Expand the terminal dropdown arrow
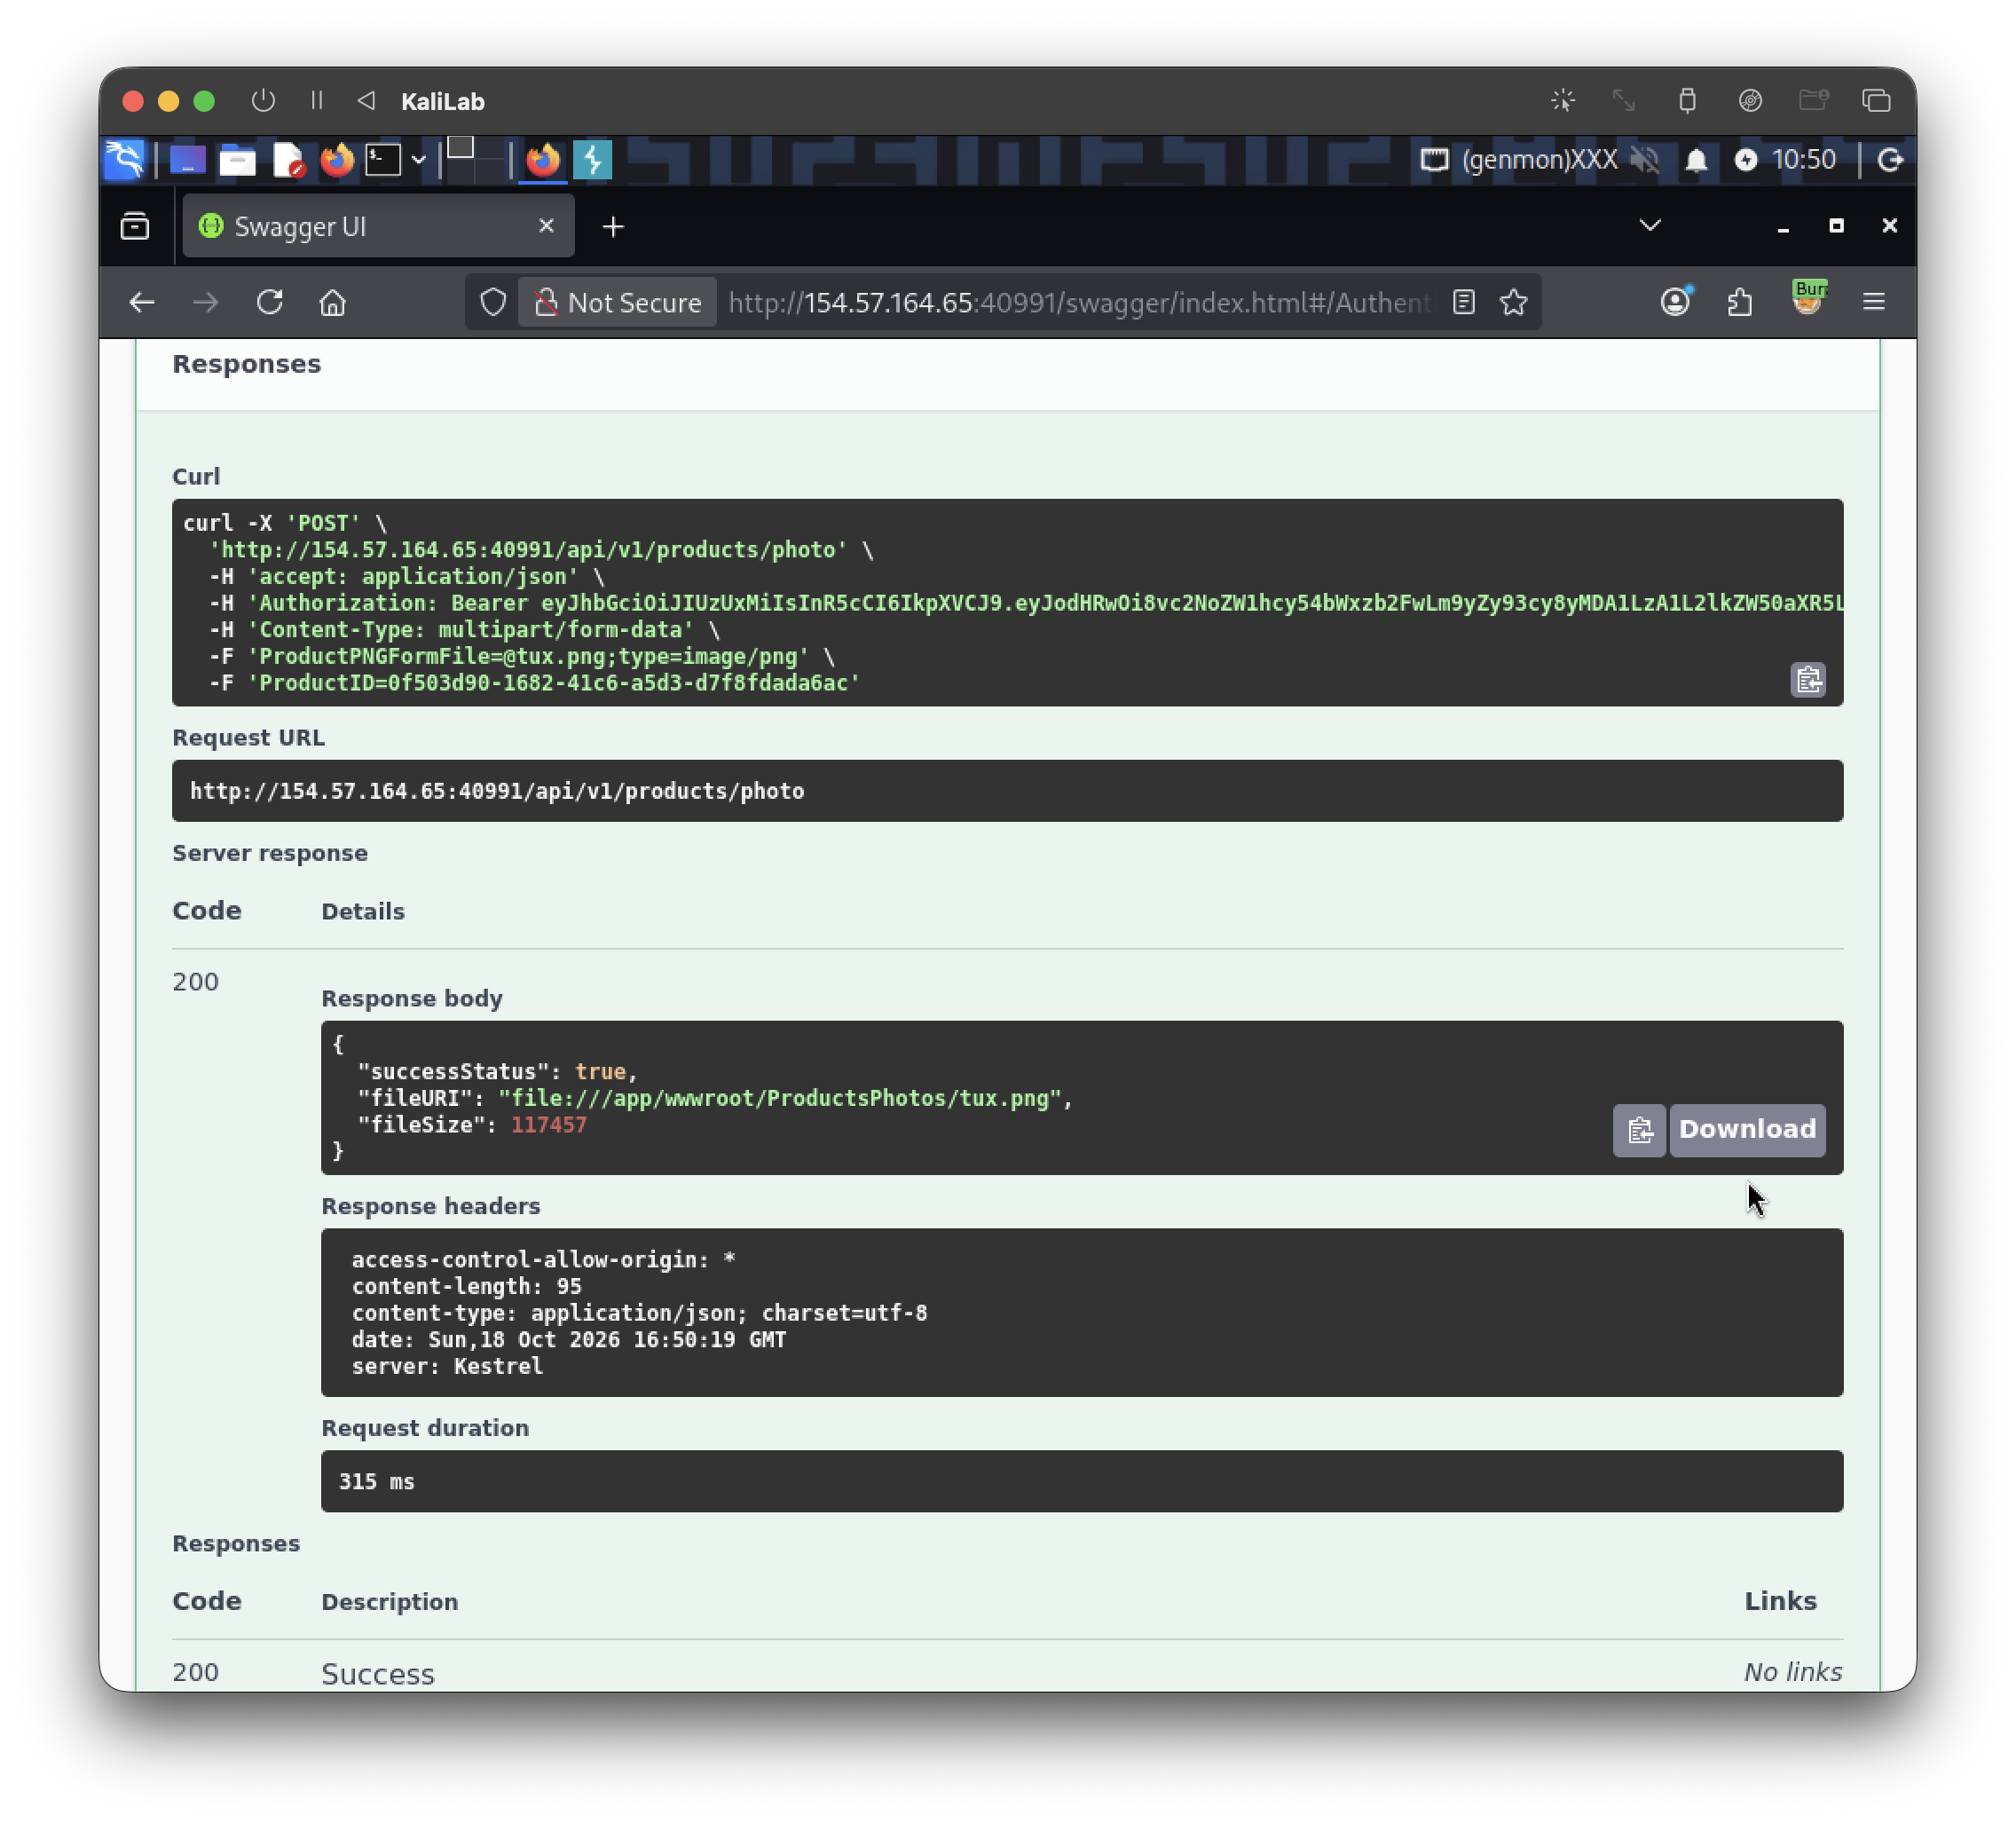The image size is (2016, 1823). tap(419, 160)
